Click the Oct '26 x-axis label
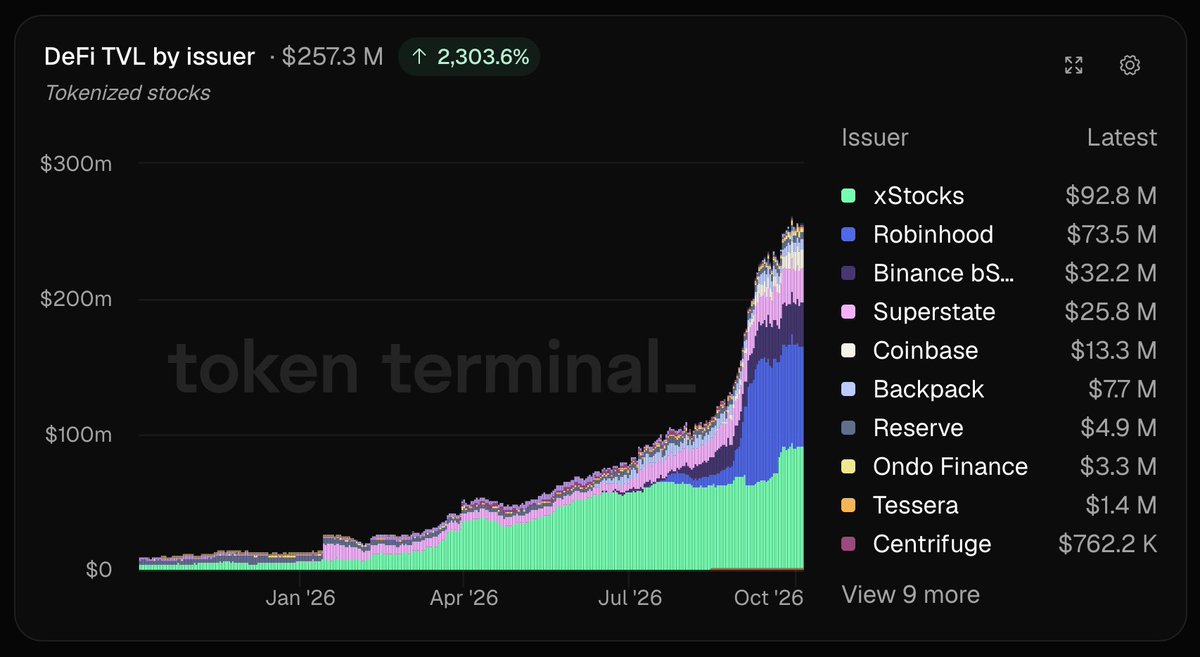 tap(771, 598)
